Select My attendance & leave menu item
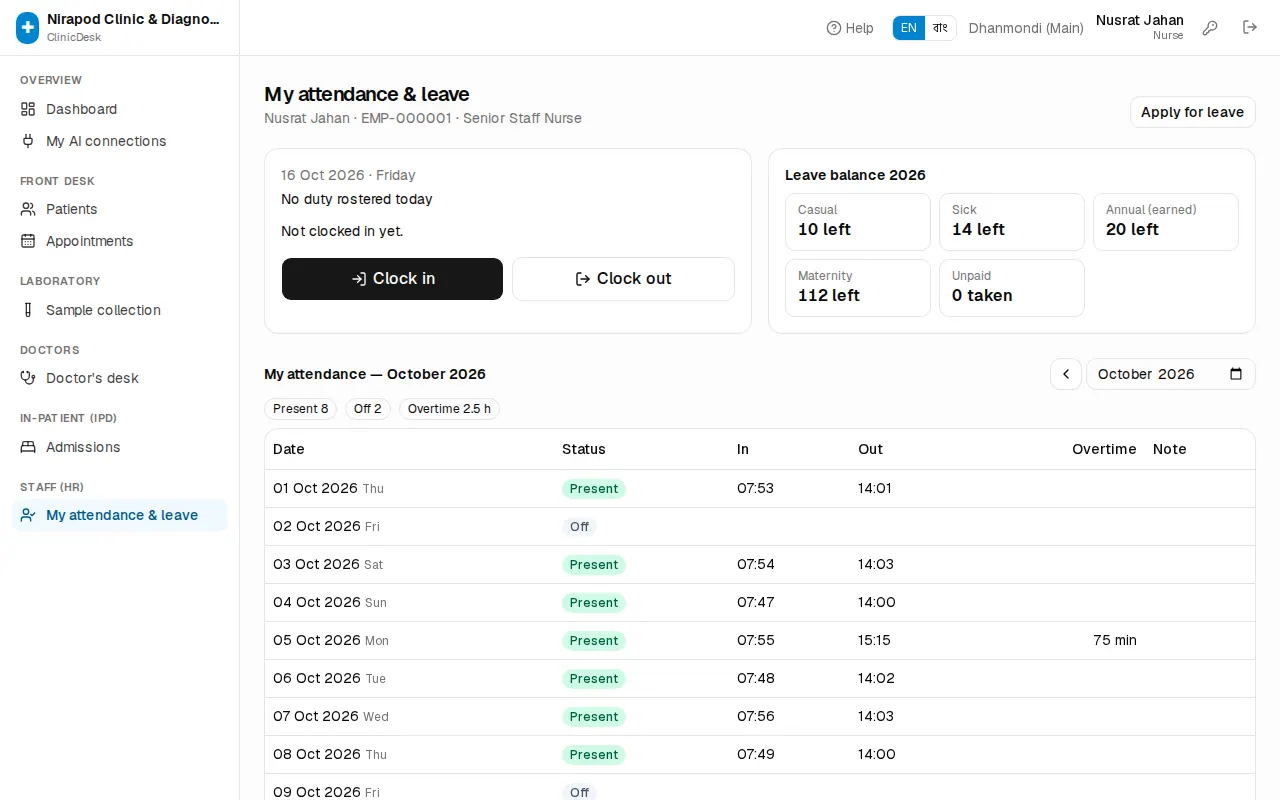Viewport: 1280px width, 800px height. (x=120, y=515)
